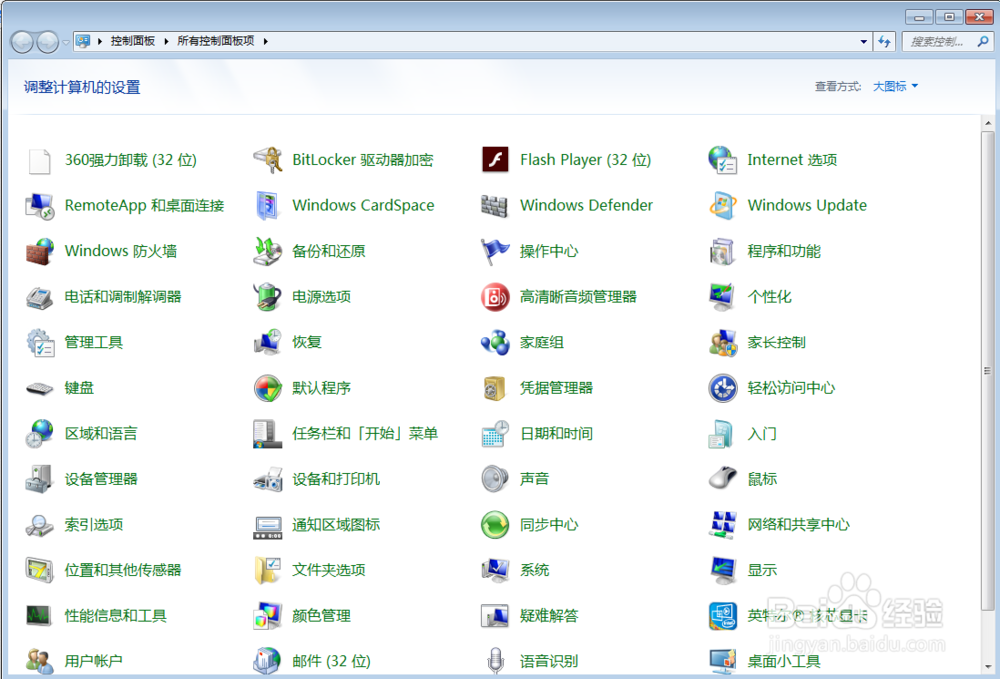Open the Windows Defender wall icon

pos(495,206)
